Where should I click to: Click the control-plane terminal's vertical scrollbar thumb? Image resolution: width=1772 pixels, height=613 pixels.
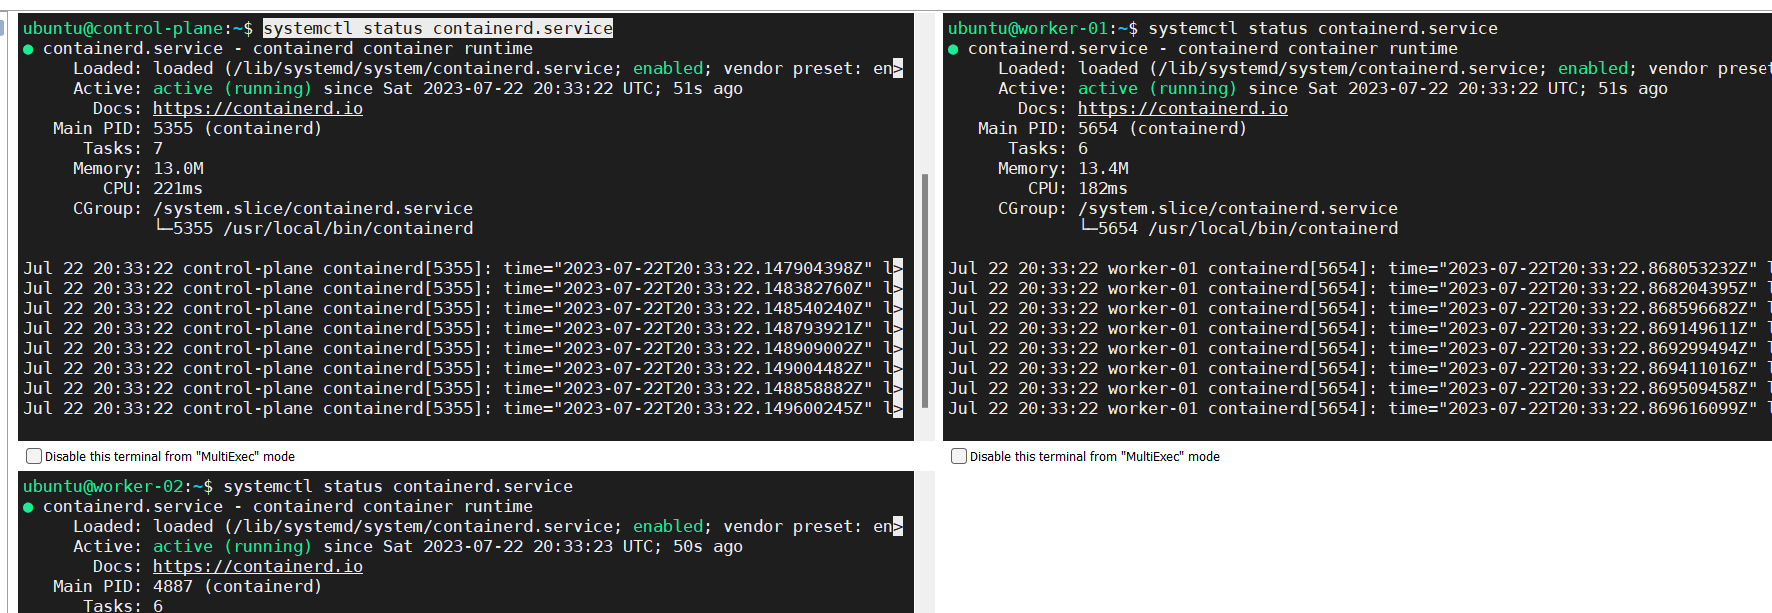924,290
